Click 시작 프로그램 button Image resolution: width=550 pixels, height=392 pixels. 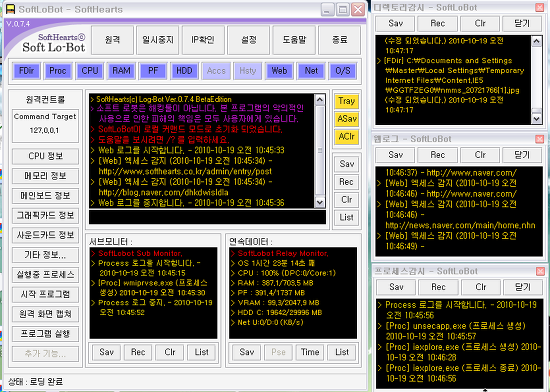pos(46,294)
